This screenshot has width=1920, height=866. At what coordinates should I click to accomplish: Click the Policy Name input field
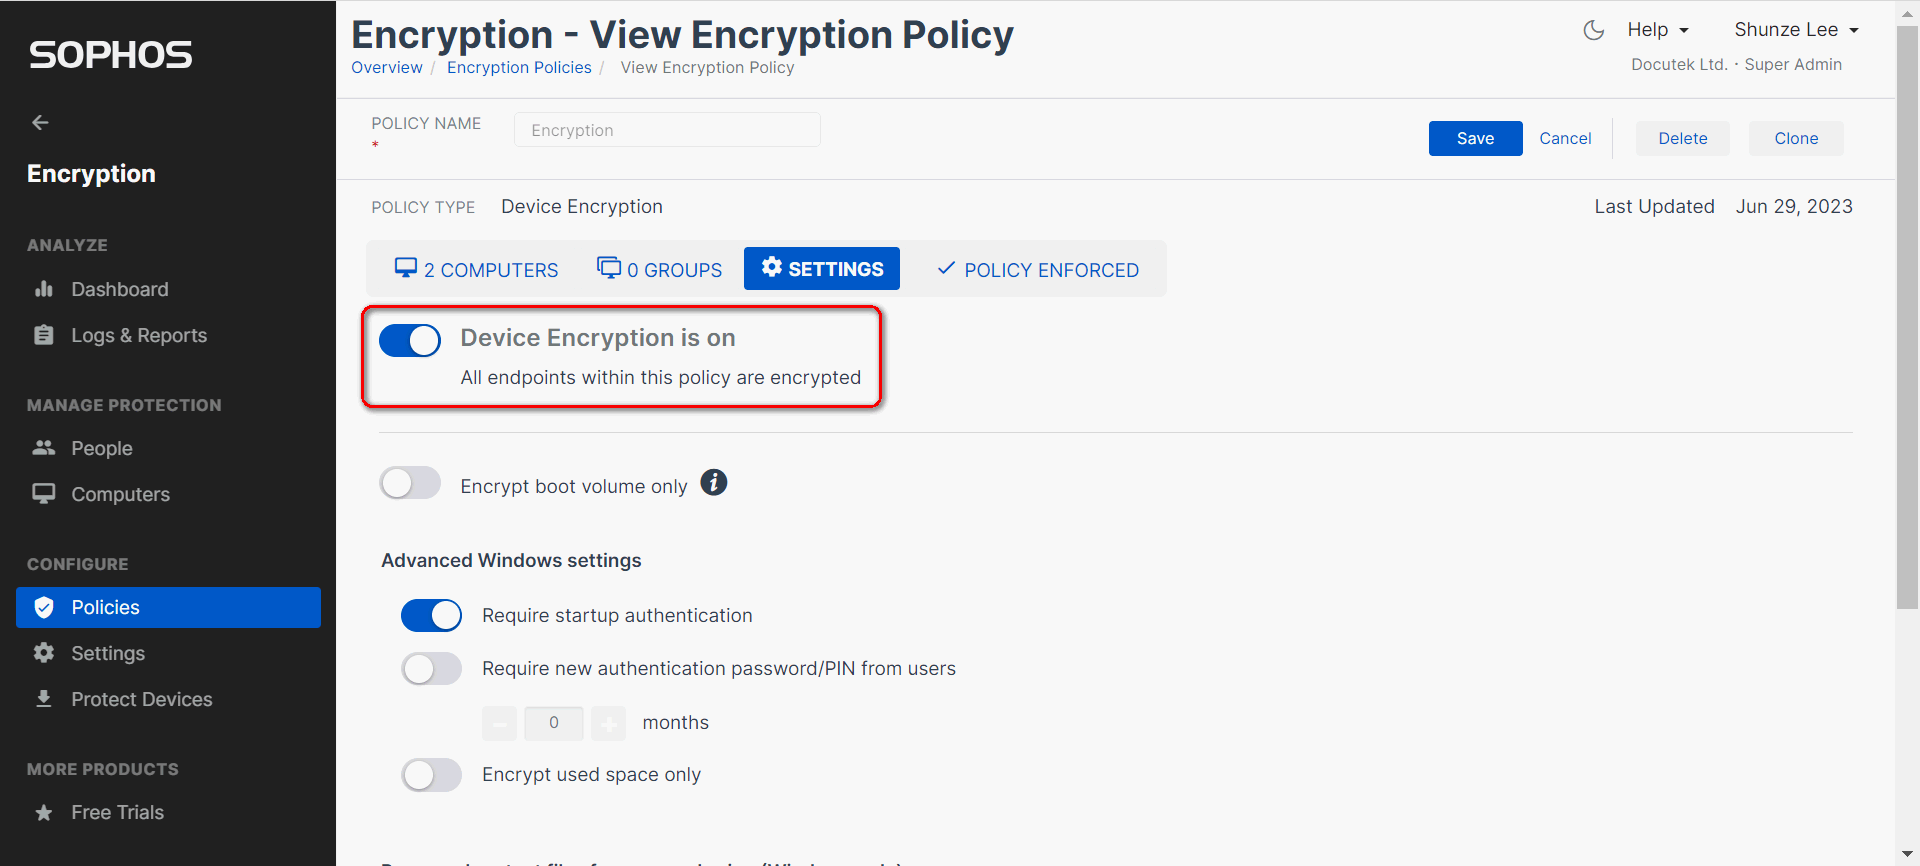667,130
